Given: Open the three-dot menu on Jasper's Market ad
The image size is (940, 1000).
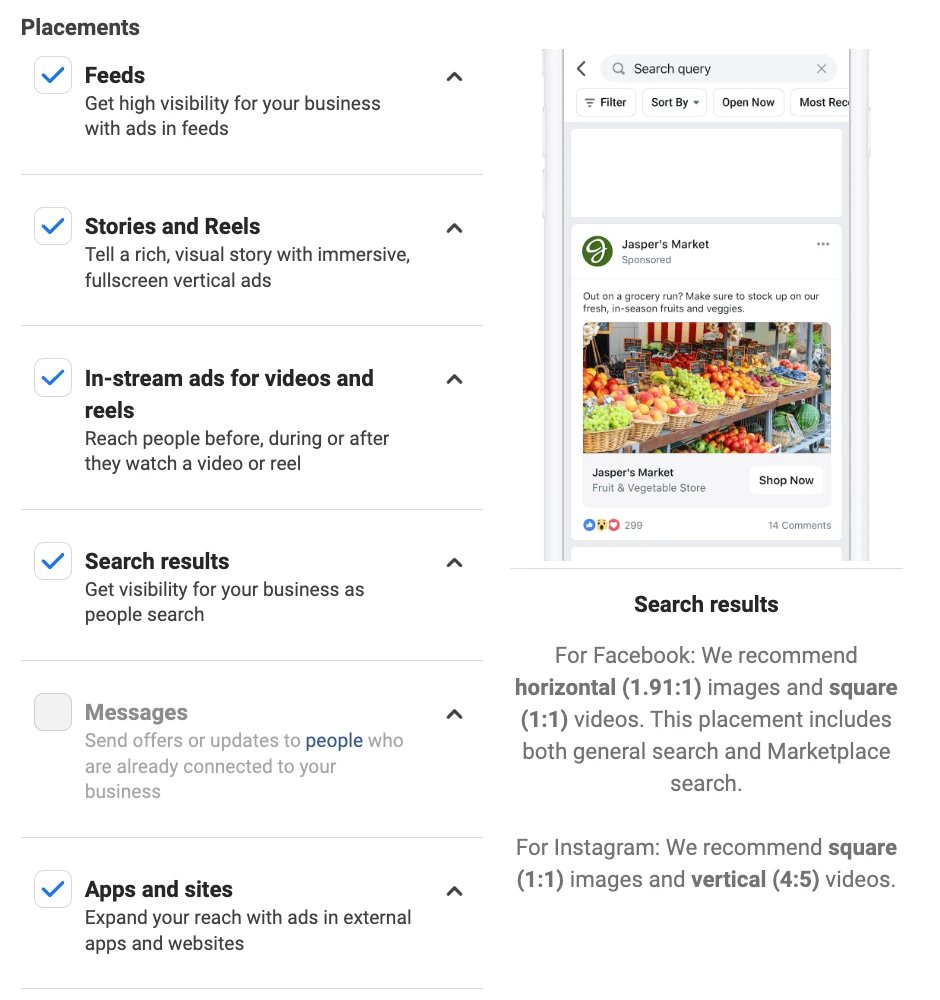Looking at the screenshot, I should point(823,244).
